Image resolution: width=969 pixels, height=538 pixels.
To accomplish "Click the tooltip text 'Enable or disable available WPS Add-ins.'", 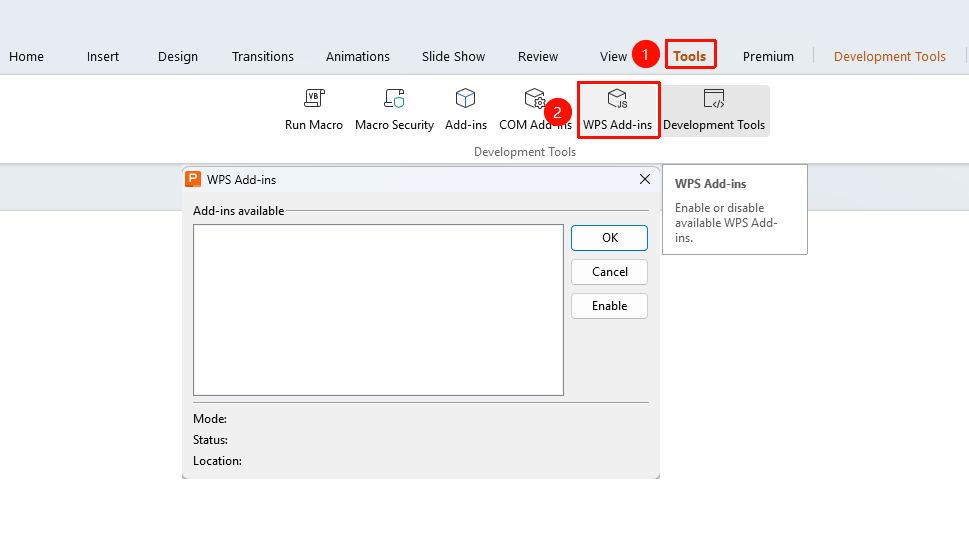I will pos(726,223).
